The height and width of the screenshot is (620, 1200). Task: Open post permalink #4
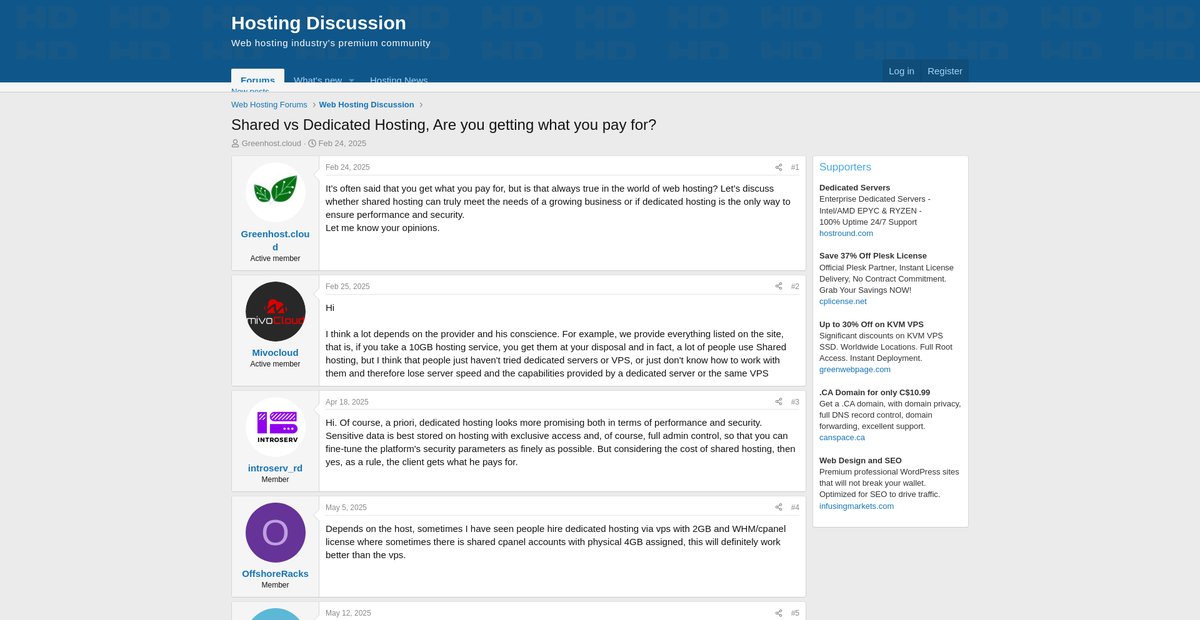click(795, 507)
